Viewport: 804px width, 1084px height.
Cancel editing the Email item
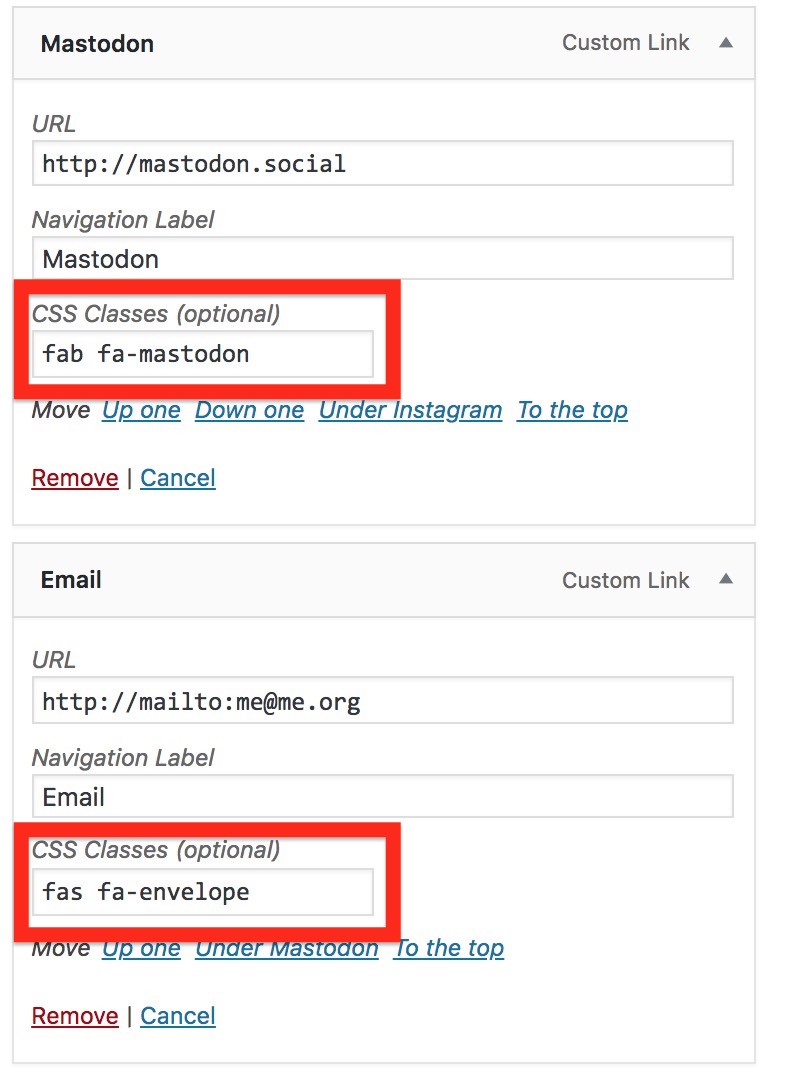pyautogui.click(x=178, y=1016)
